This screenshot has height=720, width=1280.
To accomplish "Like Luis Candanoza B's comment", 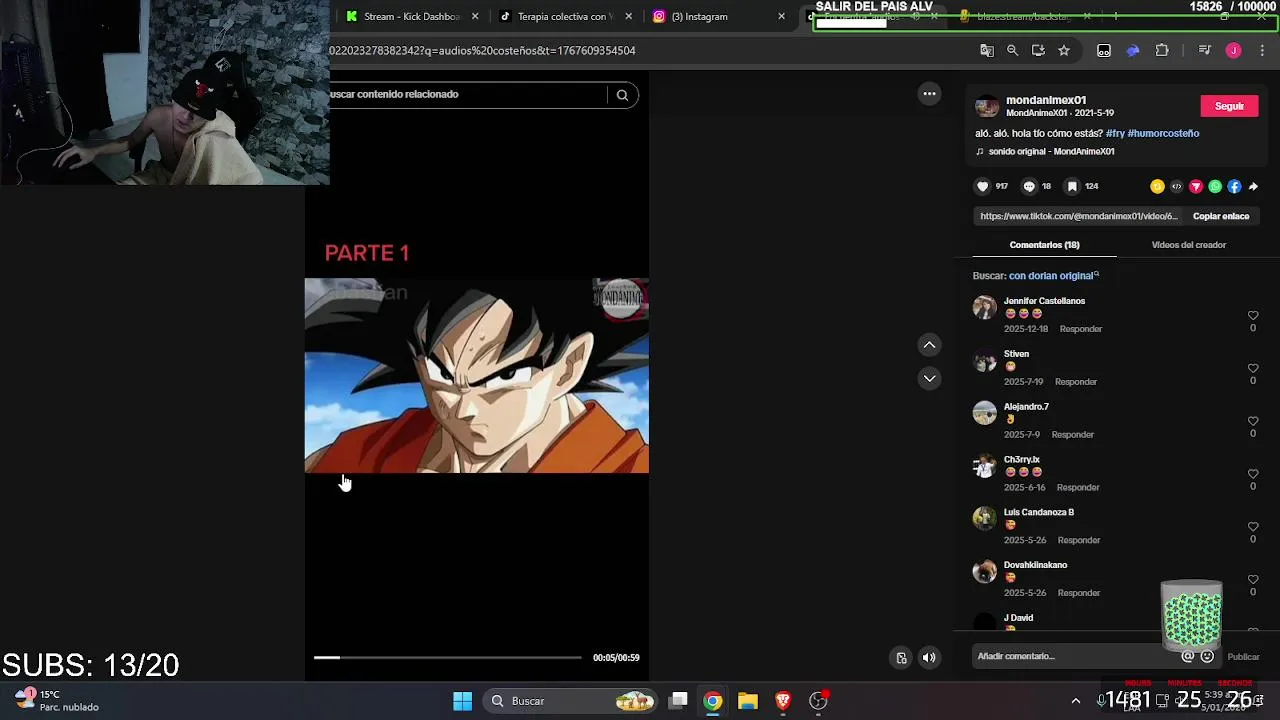I will click(1253, 527).
